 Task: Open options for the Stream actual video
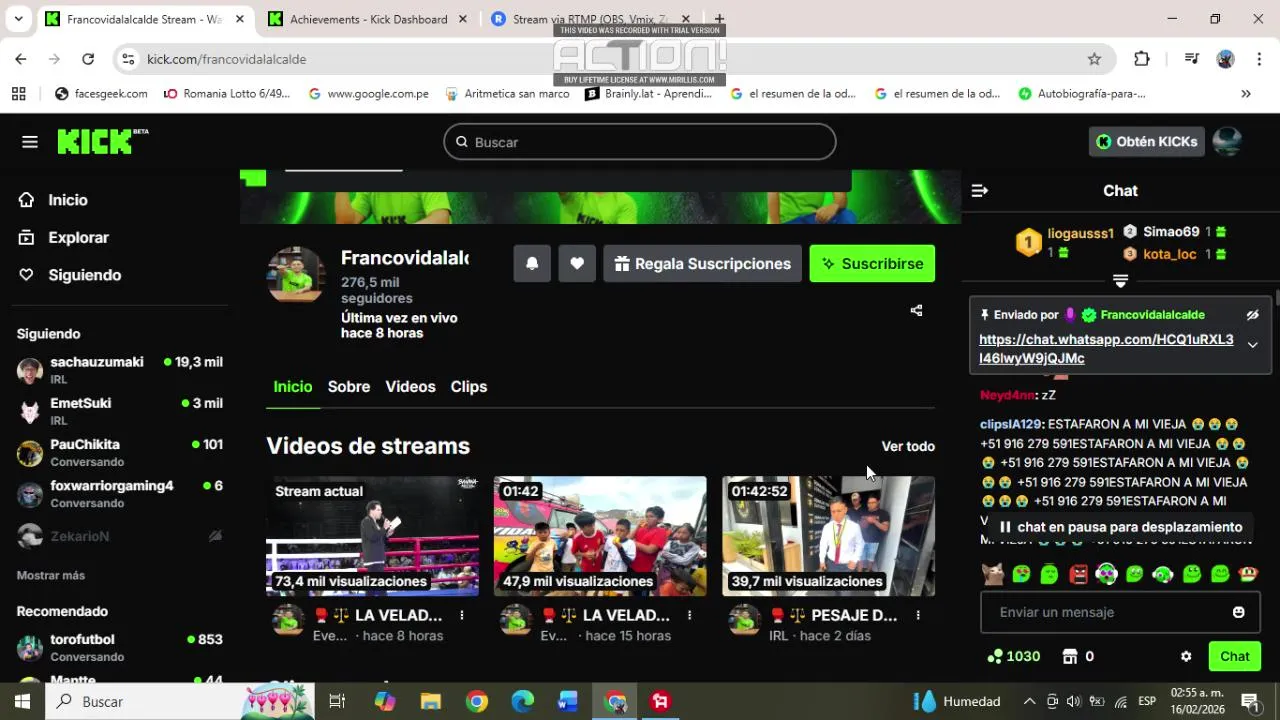click(462, 615)
